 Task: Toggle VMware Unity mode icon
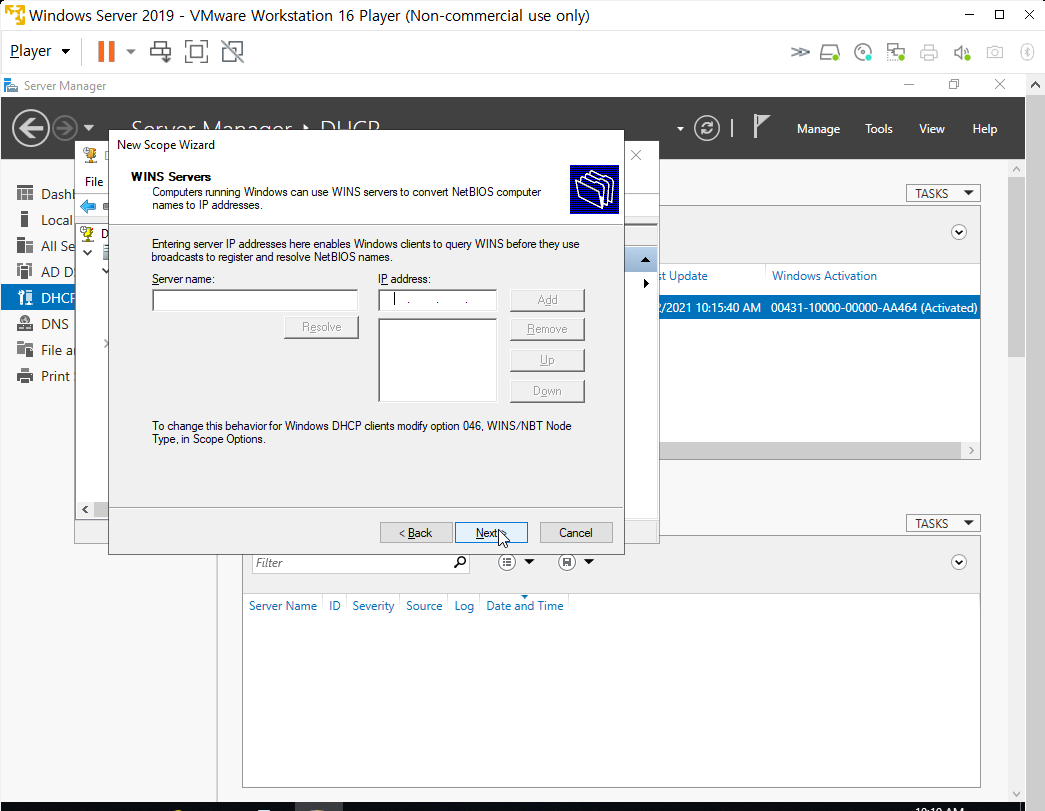pos(233,51)
